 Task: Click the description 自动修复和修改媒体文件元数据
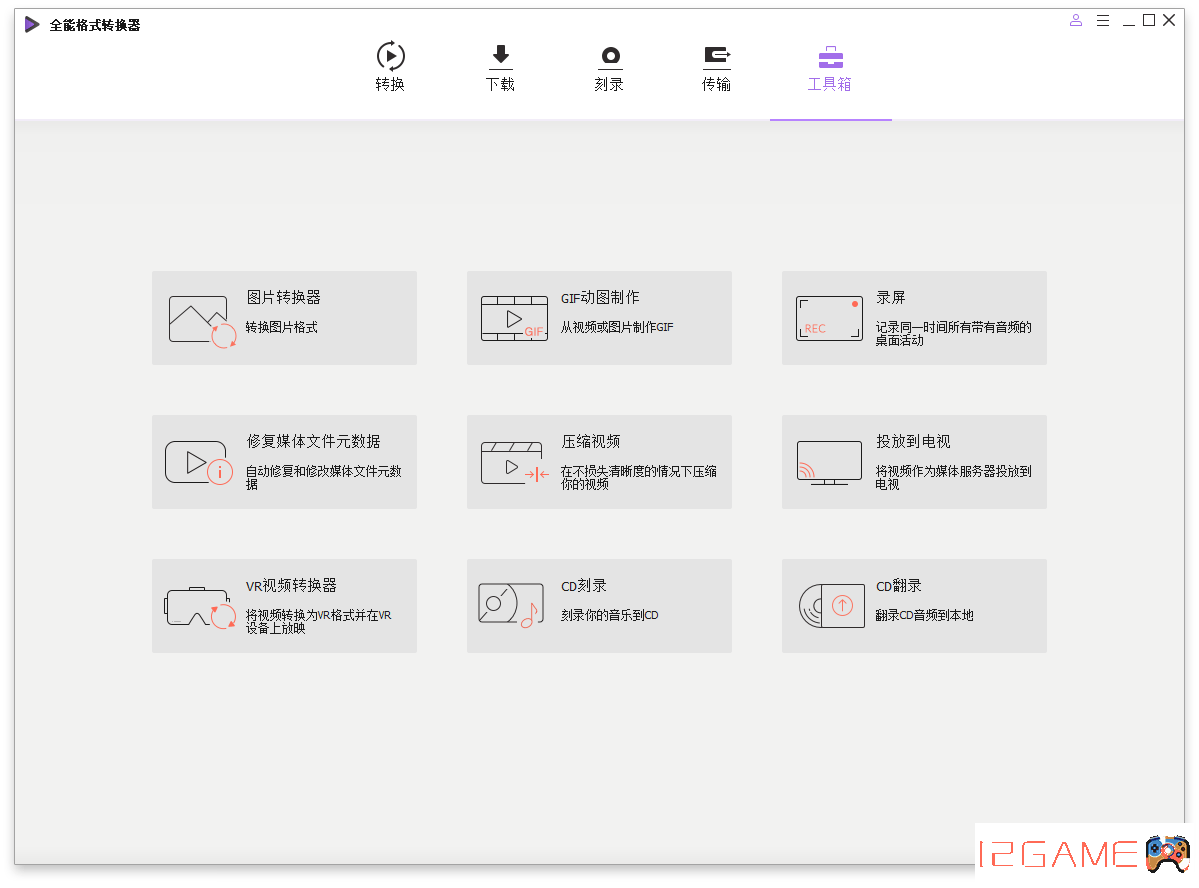[x=323, y=477]
